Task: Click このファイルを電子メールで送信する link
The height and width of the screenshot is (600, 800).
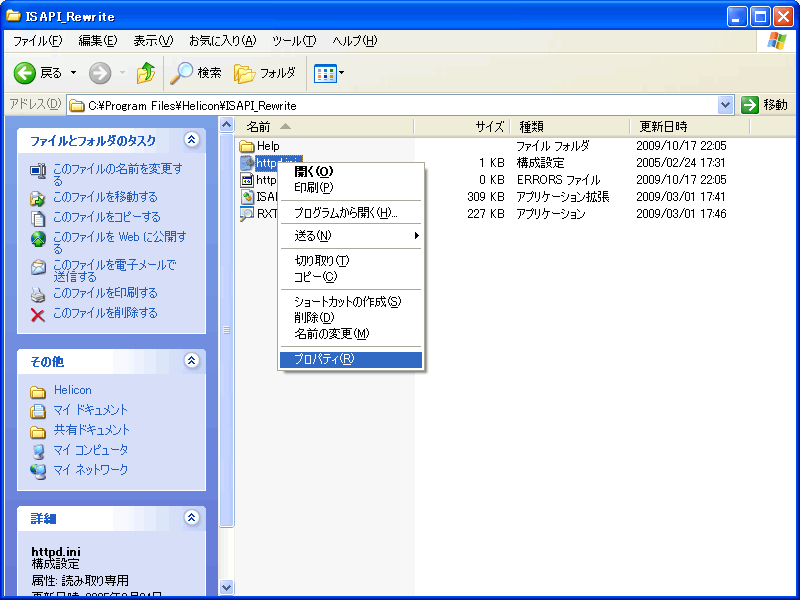Action: coord(115,270)
